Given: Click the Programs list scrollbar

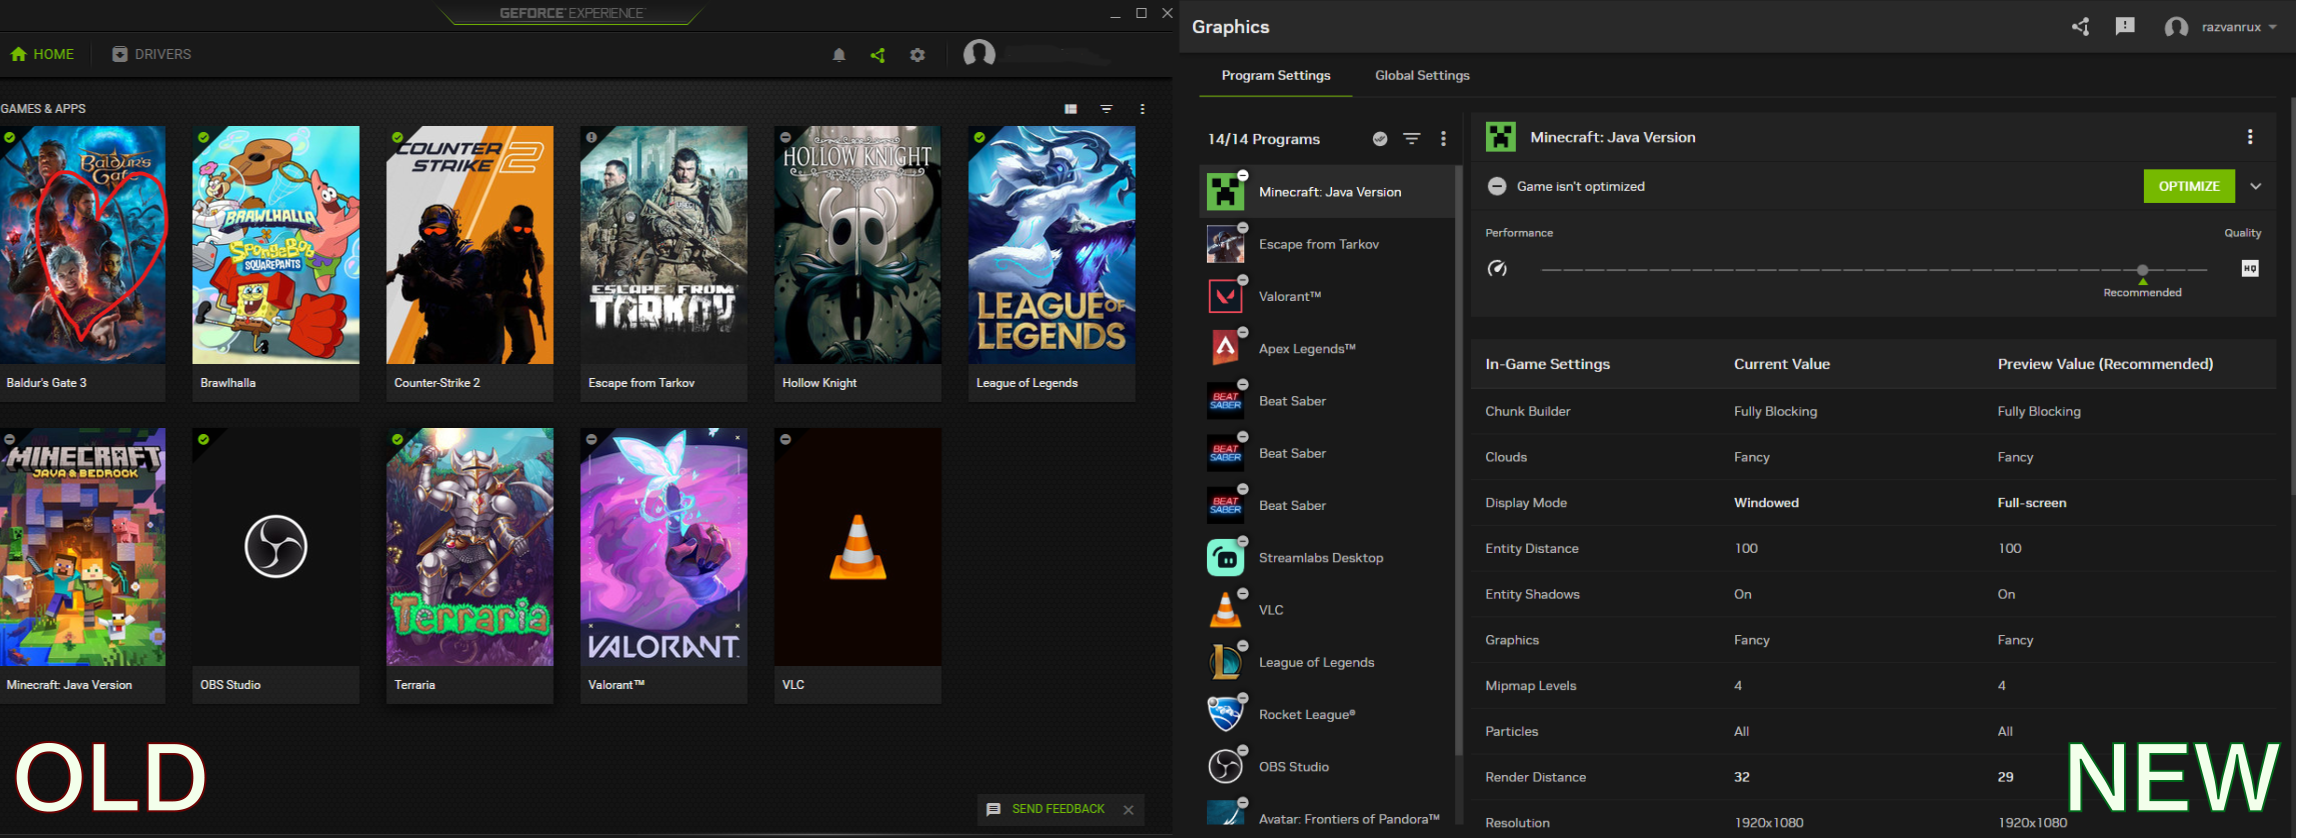Looking at the screenshot, I should pos(1459,460).
